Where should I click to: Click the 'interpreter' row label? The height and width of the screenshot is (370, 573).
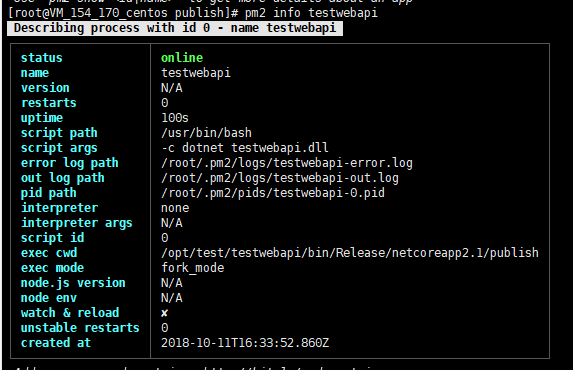59,208
